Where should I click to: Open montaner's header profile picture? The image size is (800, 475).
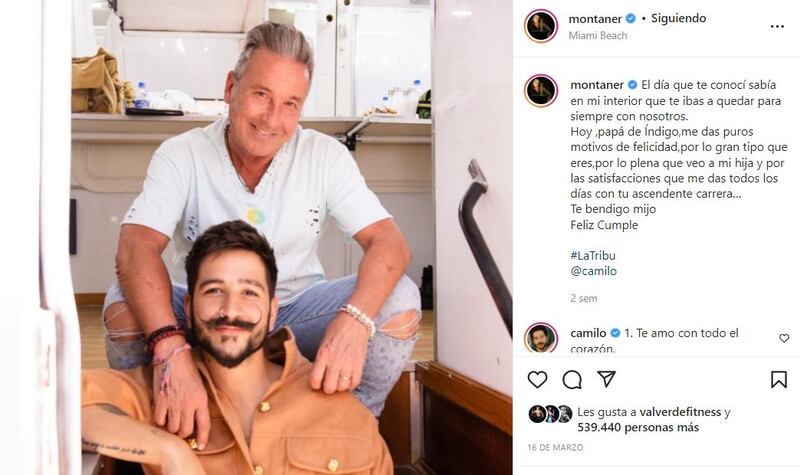[x=541, y=26]
